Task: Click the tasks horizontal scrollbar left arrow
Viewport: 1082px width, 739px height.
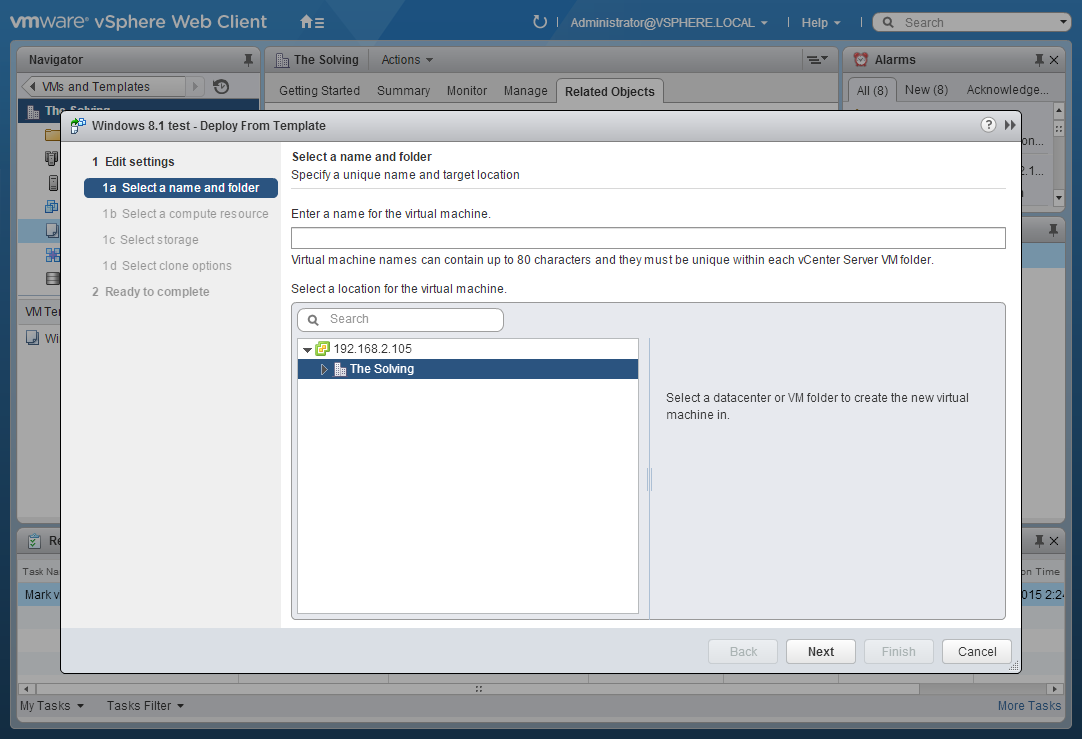Action: tap(26, 689)
